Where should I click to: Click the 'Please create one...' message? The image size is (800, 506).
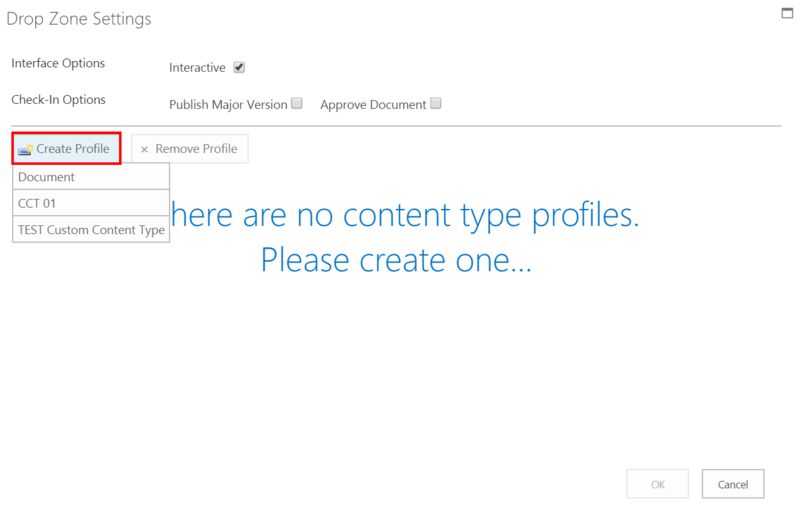pos(396,260)
